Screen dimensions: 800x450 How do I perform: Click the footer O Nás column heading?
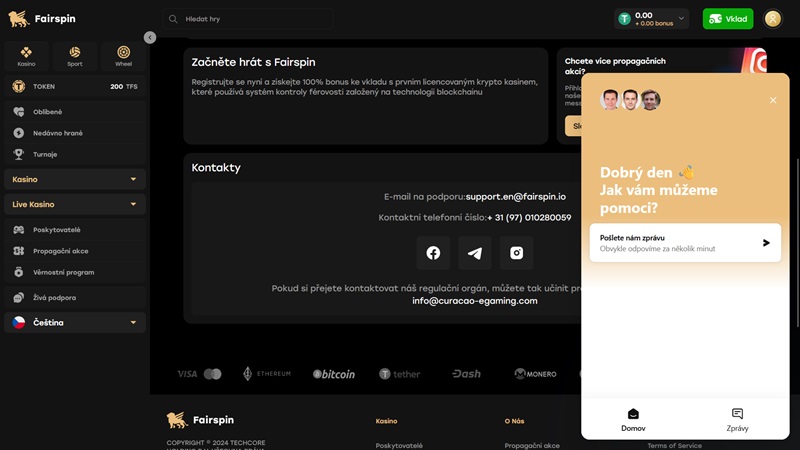[514, 421]
